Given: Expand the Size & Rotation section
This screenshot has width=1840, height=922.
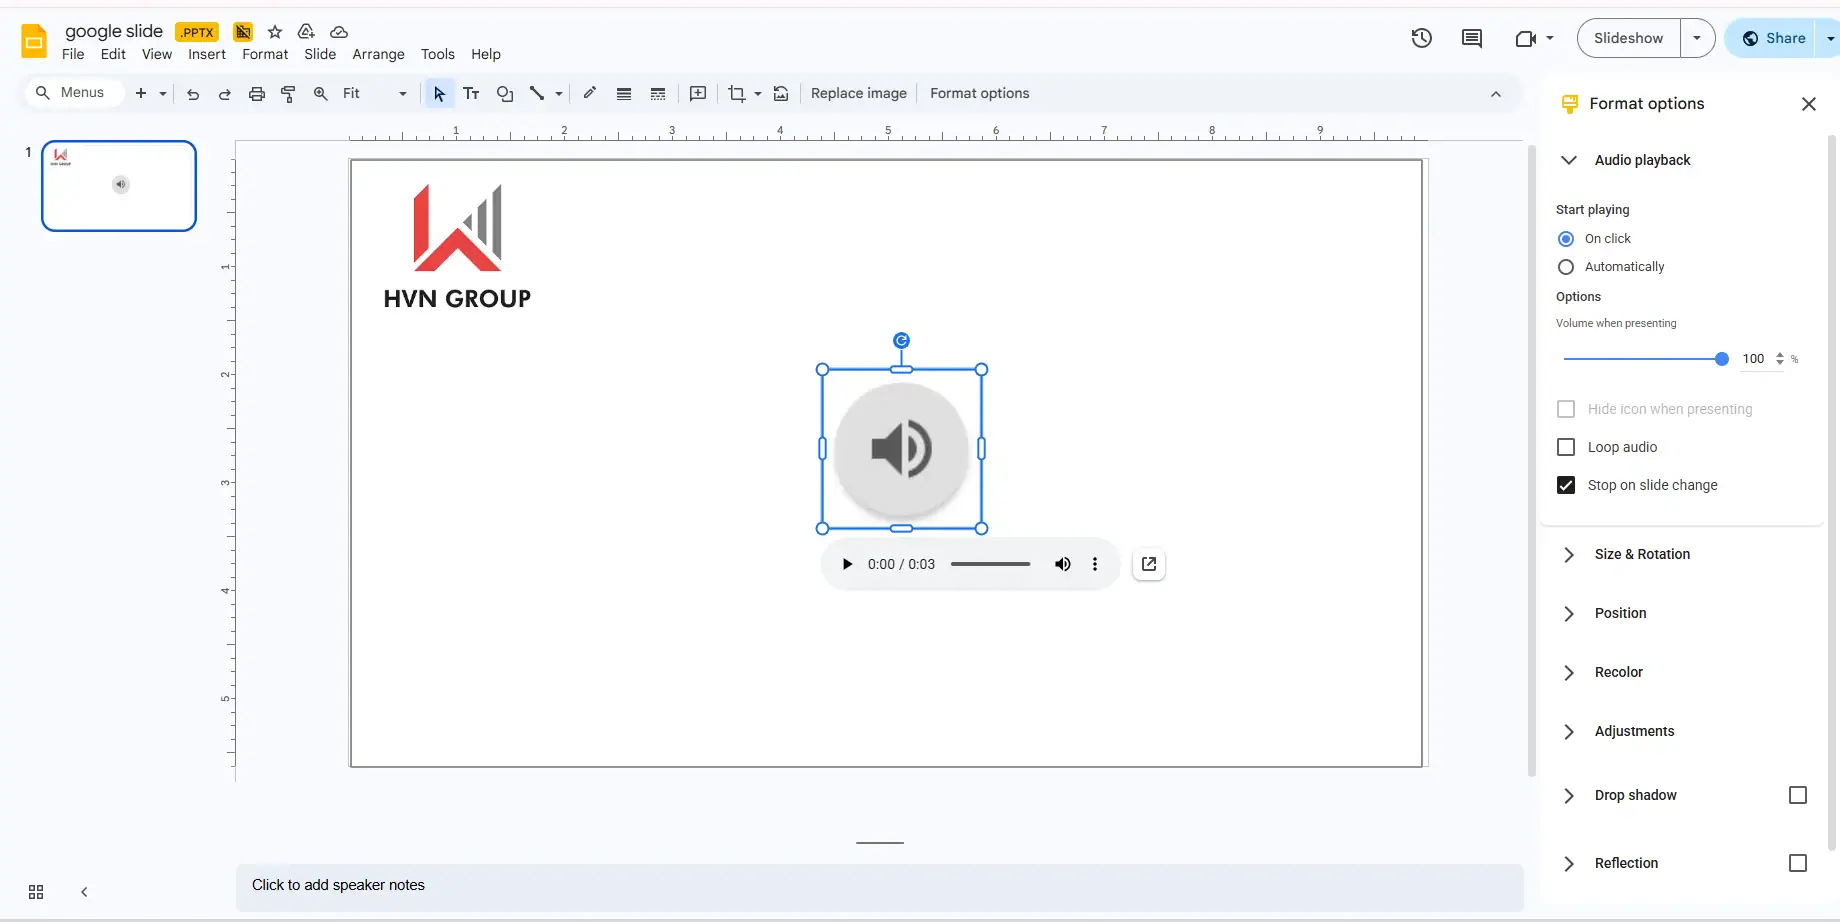Looking at the screenshot, I should tap(1642, 554).
